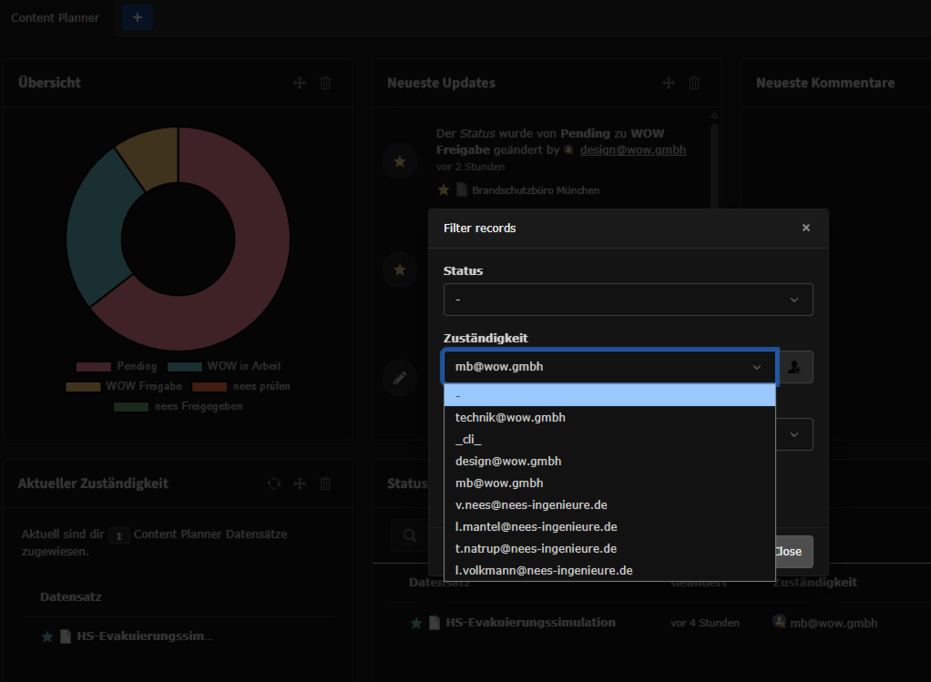This screenshot has width=931, height=682.
Task: Click the star badge of second update entry
Action: 400,269
